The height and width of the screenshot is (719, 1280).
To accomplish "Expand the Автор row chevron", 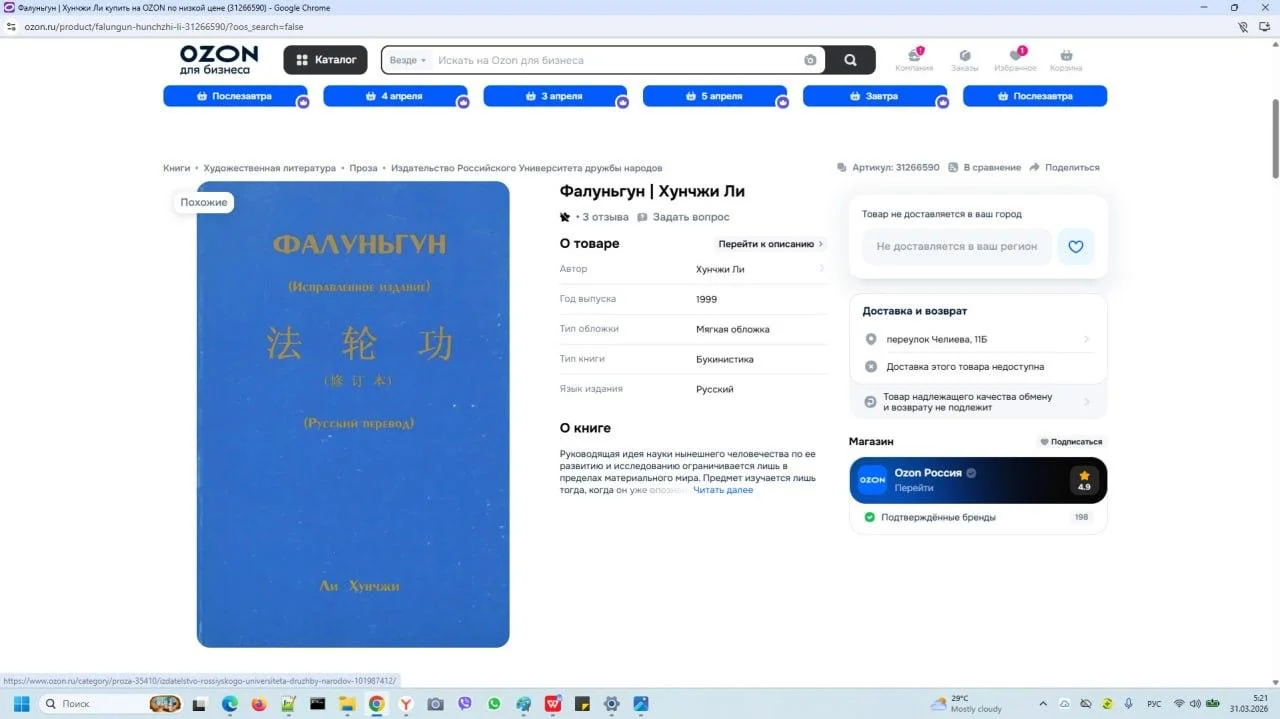I will click(822, 268).
